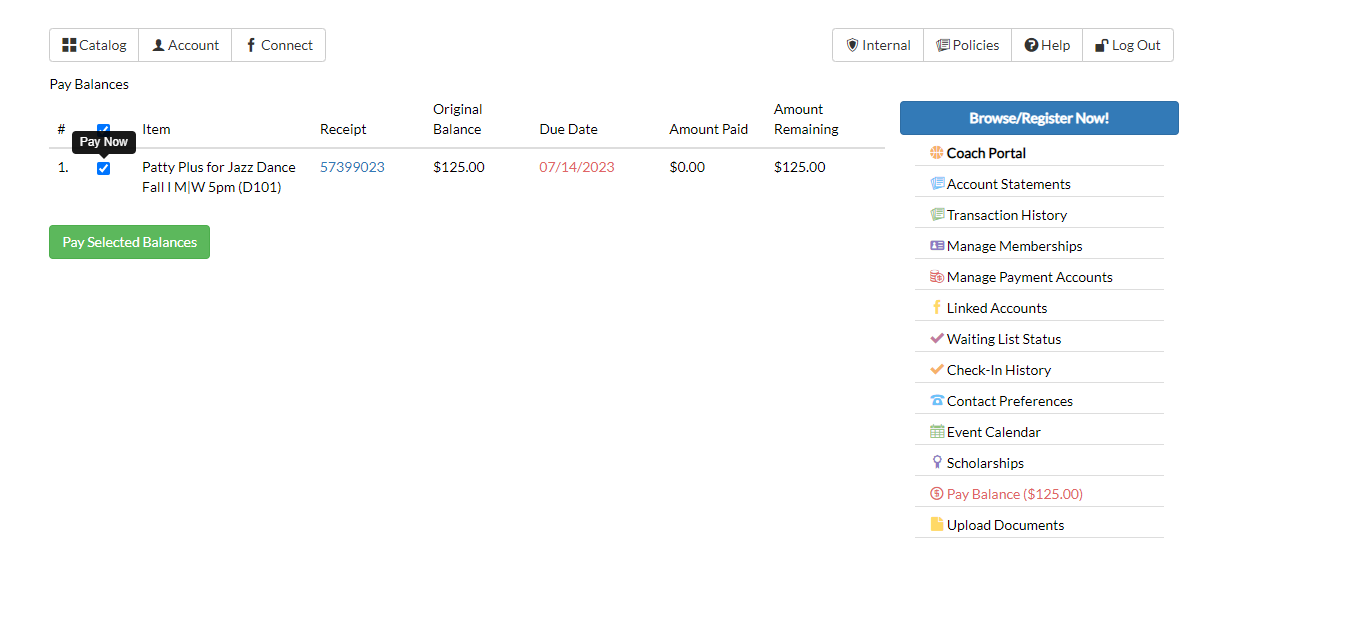Open the Event Calendar grid icon

click(936, 431)
